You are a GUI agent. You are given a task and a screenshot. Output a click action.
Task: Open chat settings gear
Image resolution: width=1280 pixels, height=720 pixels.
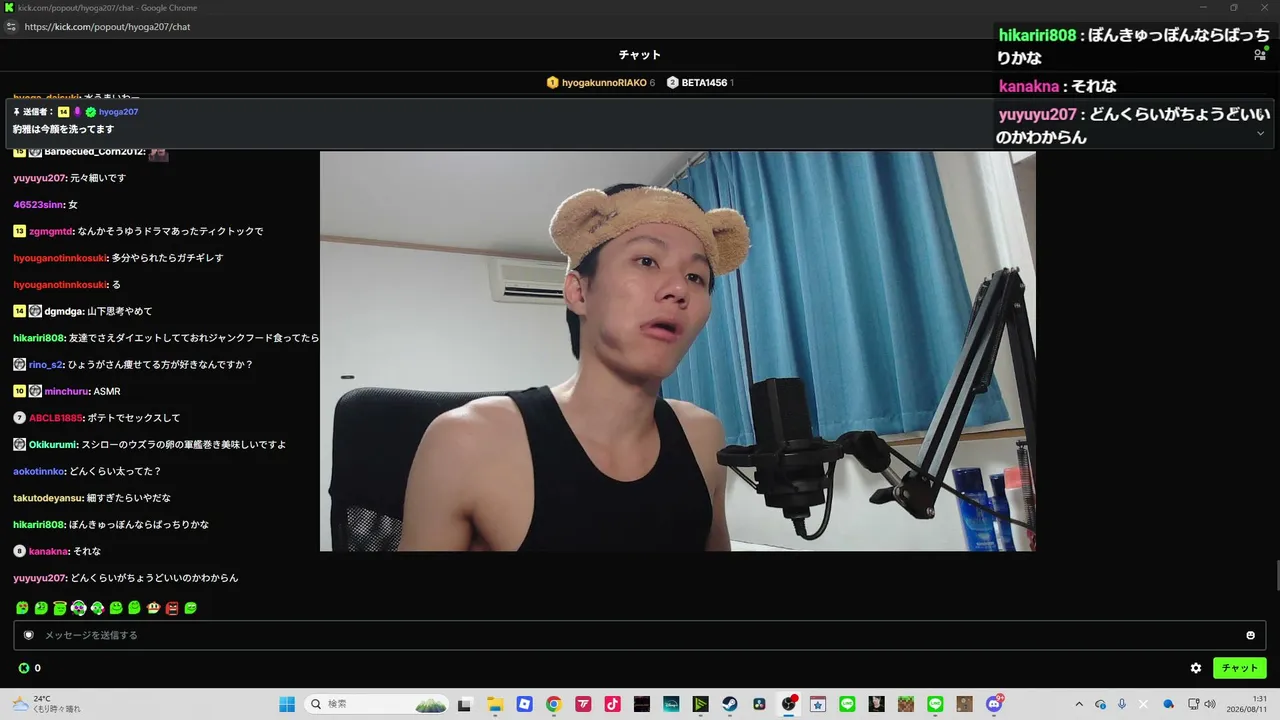[x=1196, y=668]
